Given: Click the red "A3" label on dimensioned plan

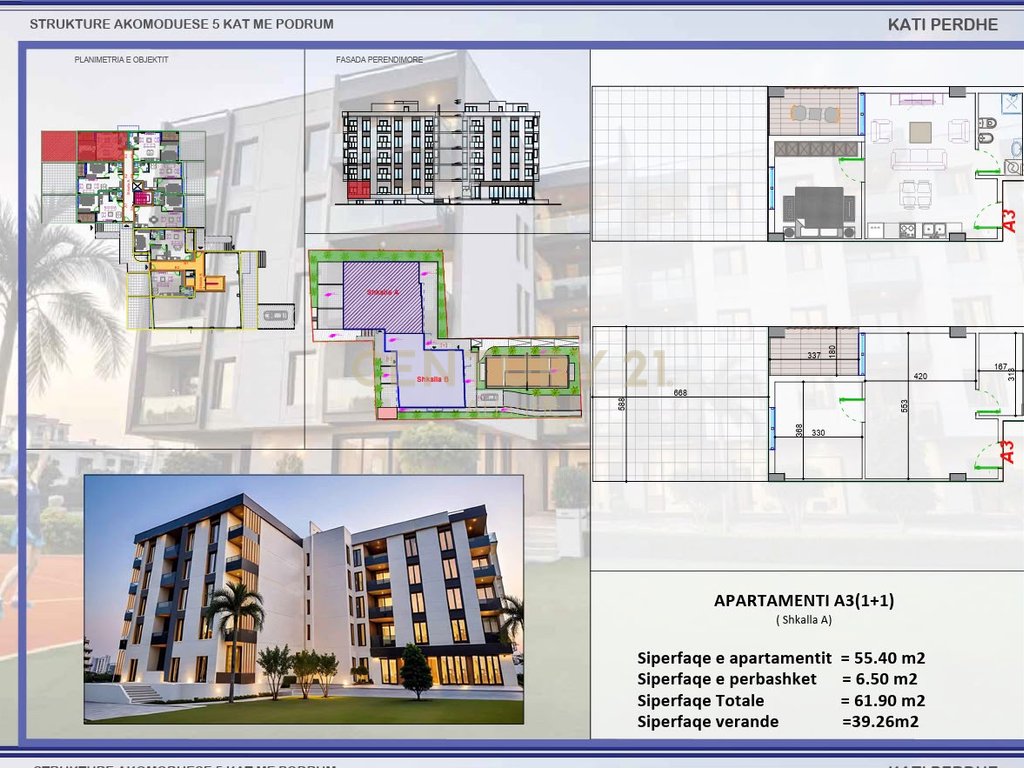Looking at the screenshot, I should point(1008,452).
